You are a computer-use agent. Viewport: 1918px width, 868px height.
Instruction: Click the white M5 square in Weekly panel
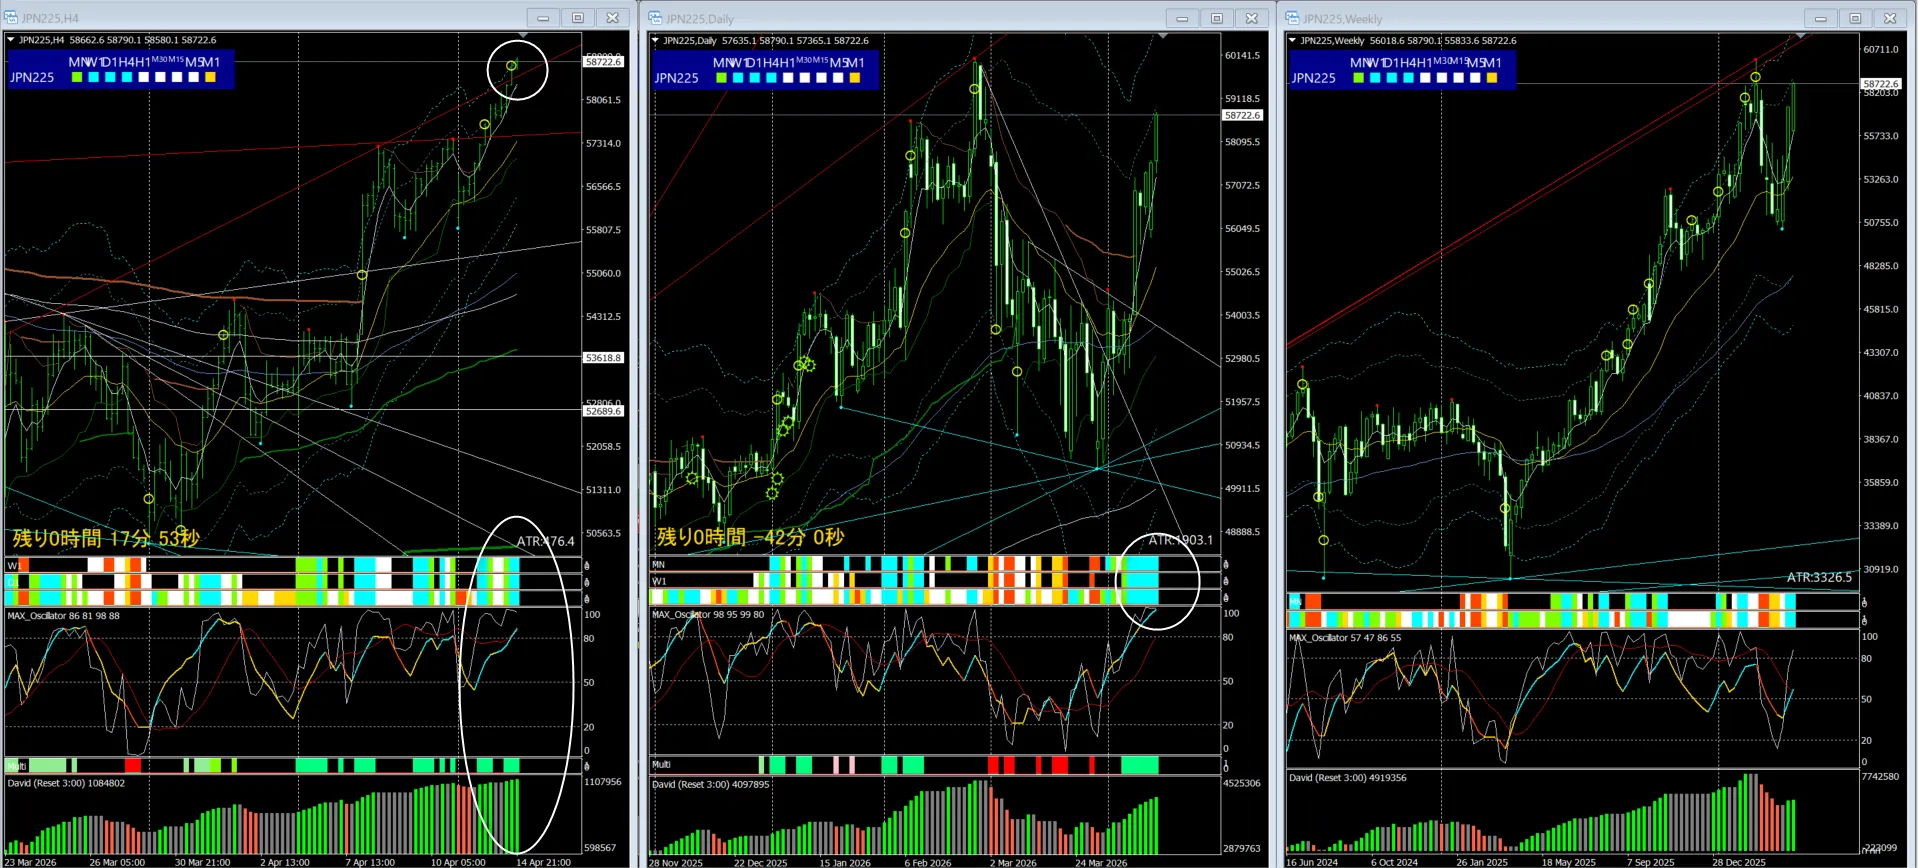click(x=1475, y=78)
